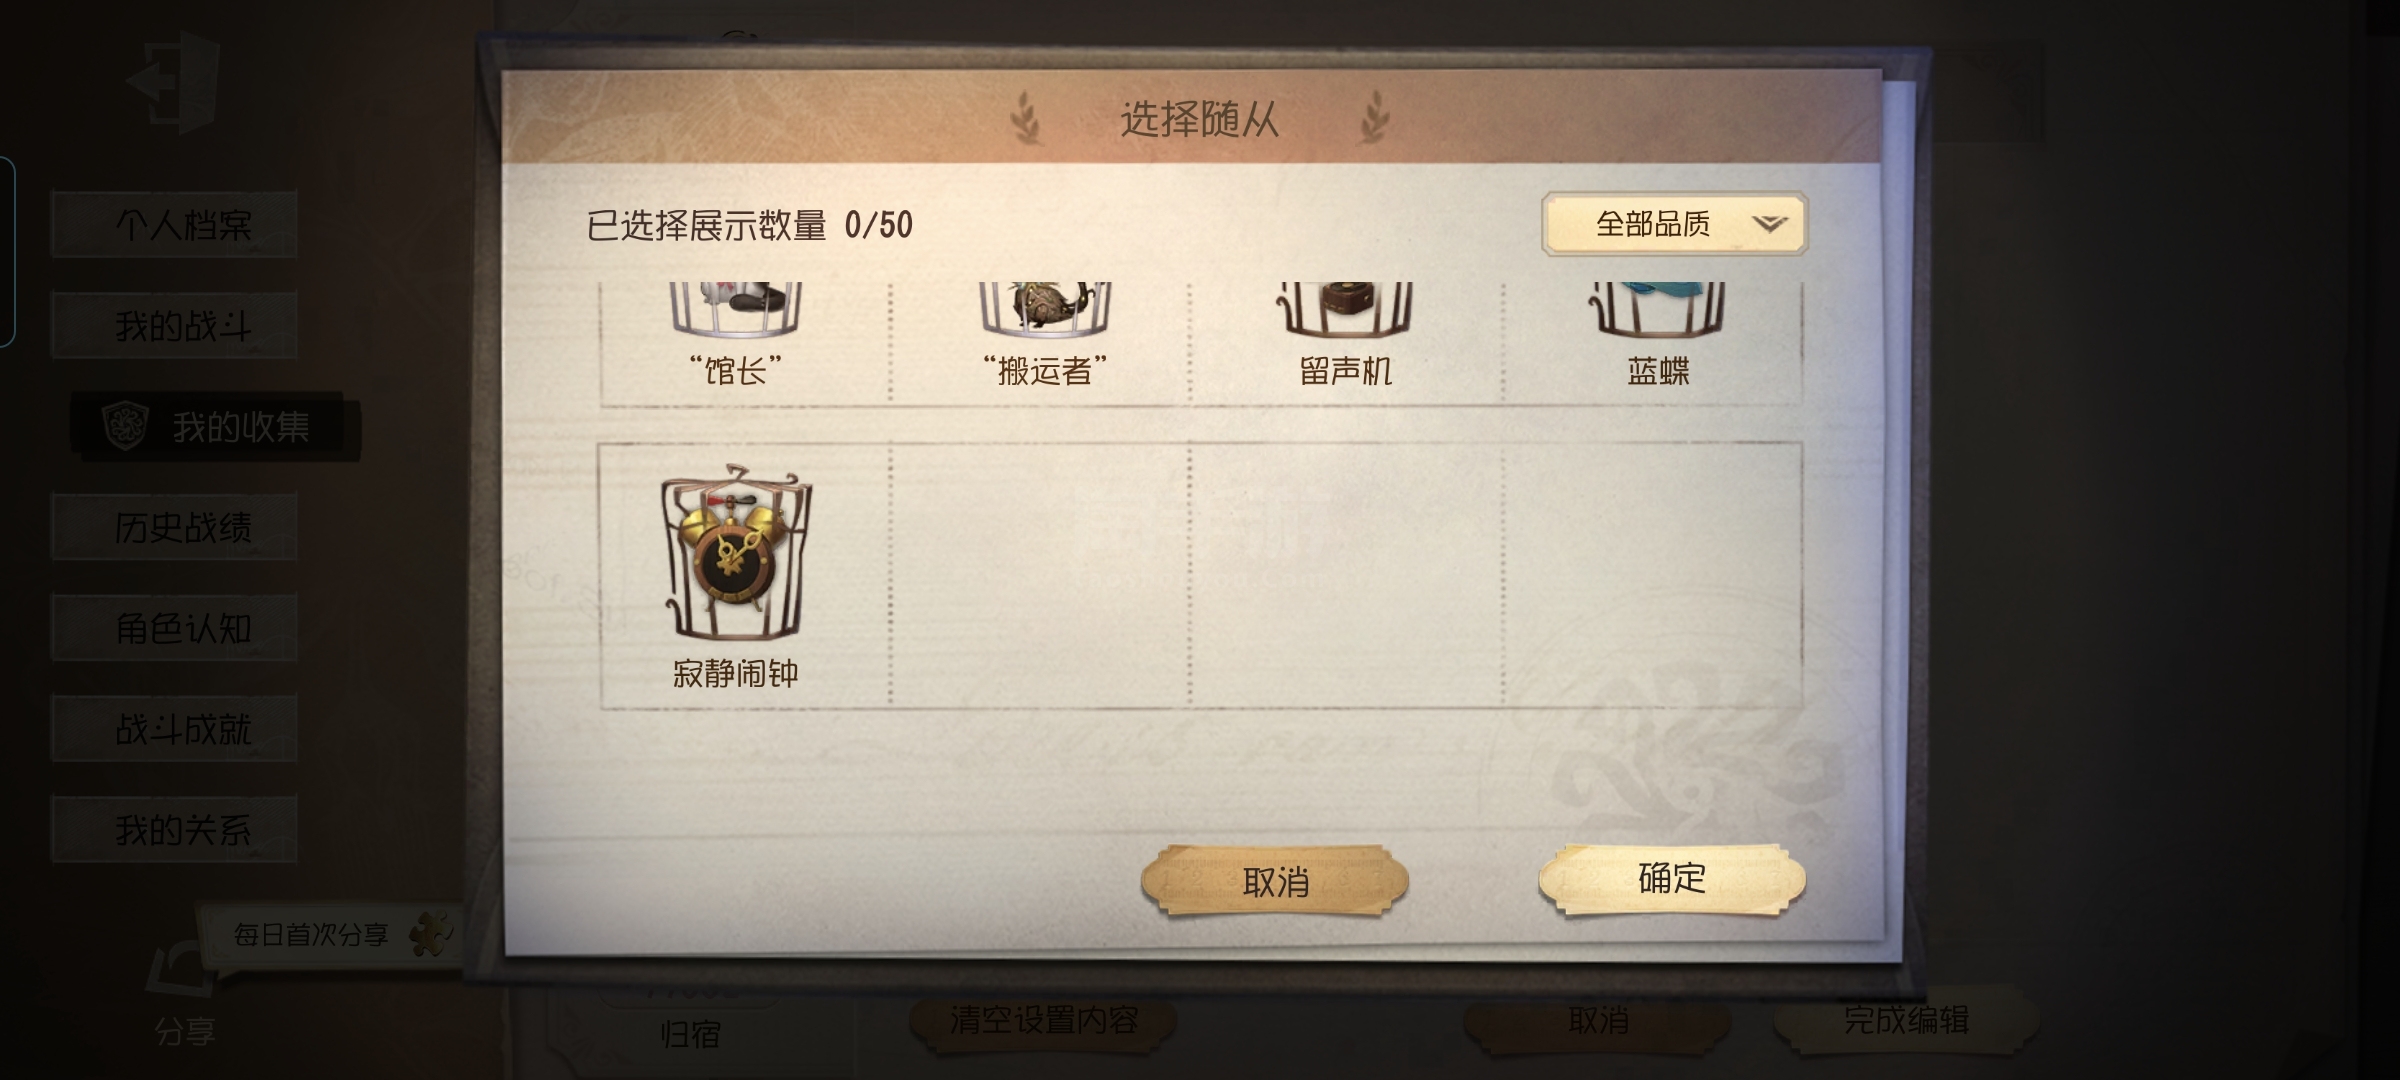The image size is (2400, 1080).
Task: Click 清空设置内容 button
Action: (x=1043, y=1022)
